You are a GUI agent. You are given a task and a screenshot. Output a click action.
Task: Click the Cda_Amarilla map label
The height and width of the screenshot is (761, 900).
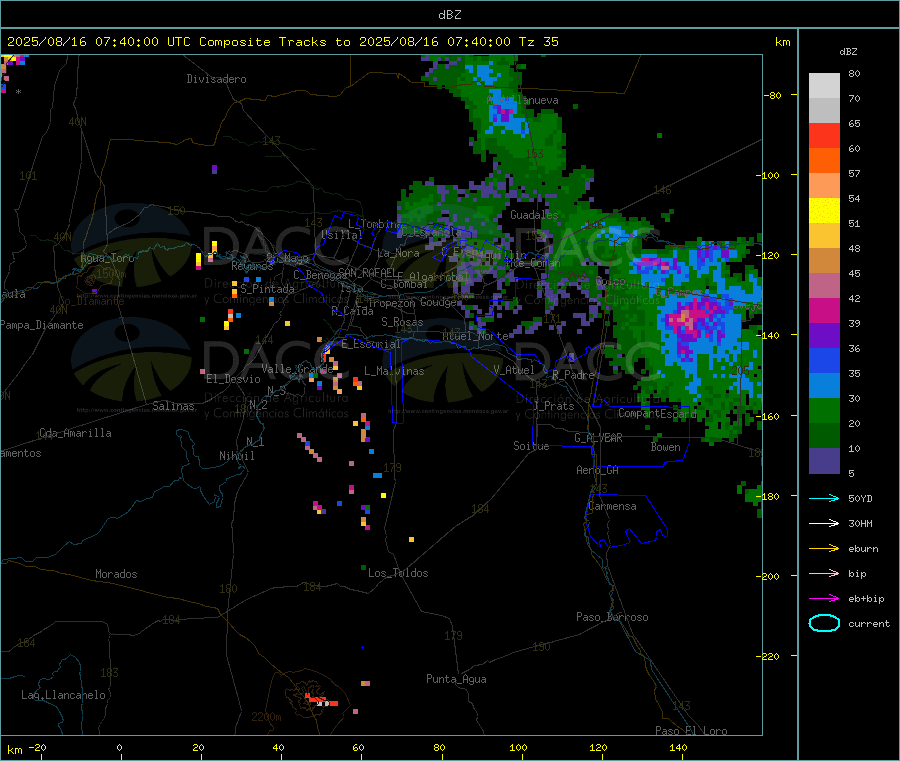(75, 433)
